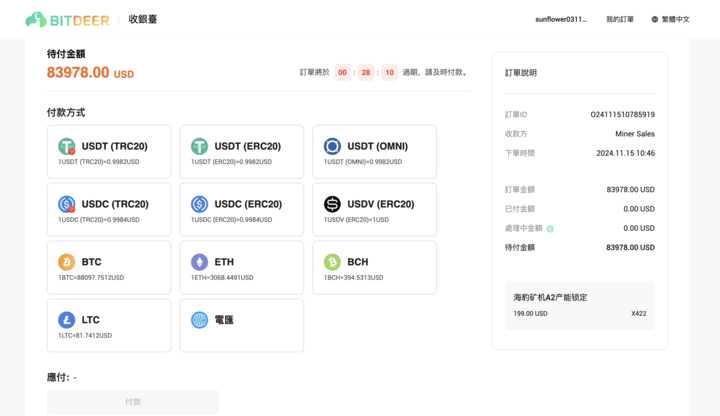
Task: Click the rate text 1LTC=81.7412USD
Action: point(85,335)
